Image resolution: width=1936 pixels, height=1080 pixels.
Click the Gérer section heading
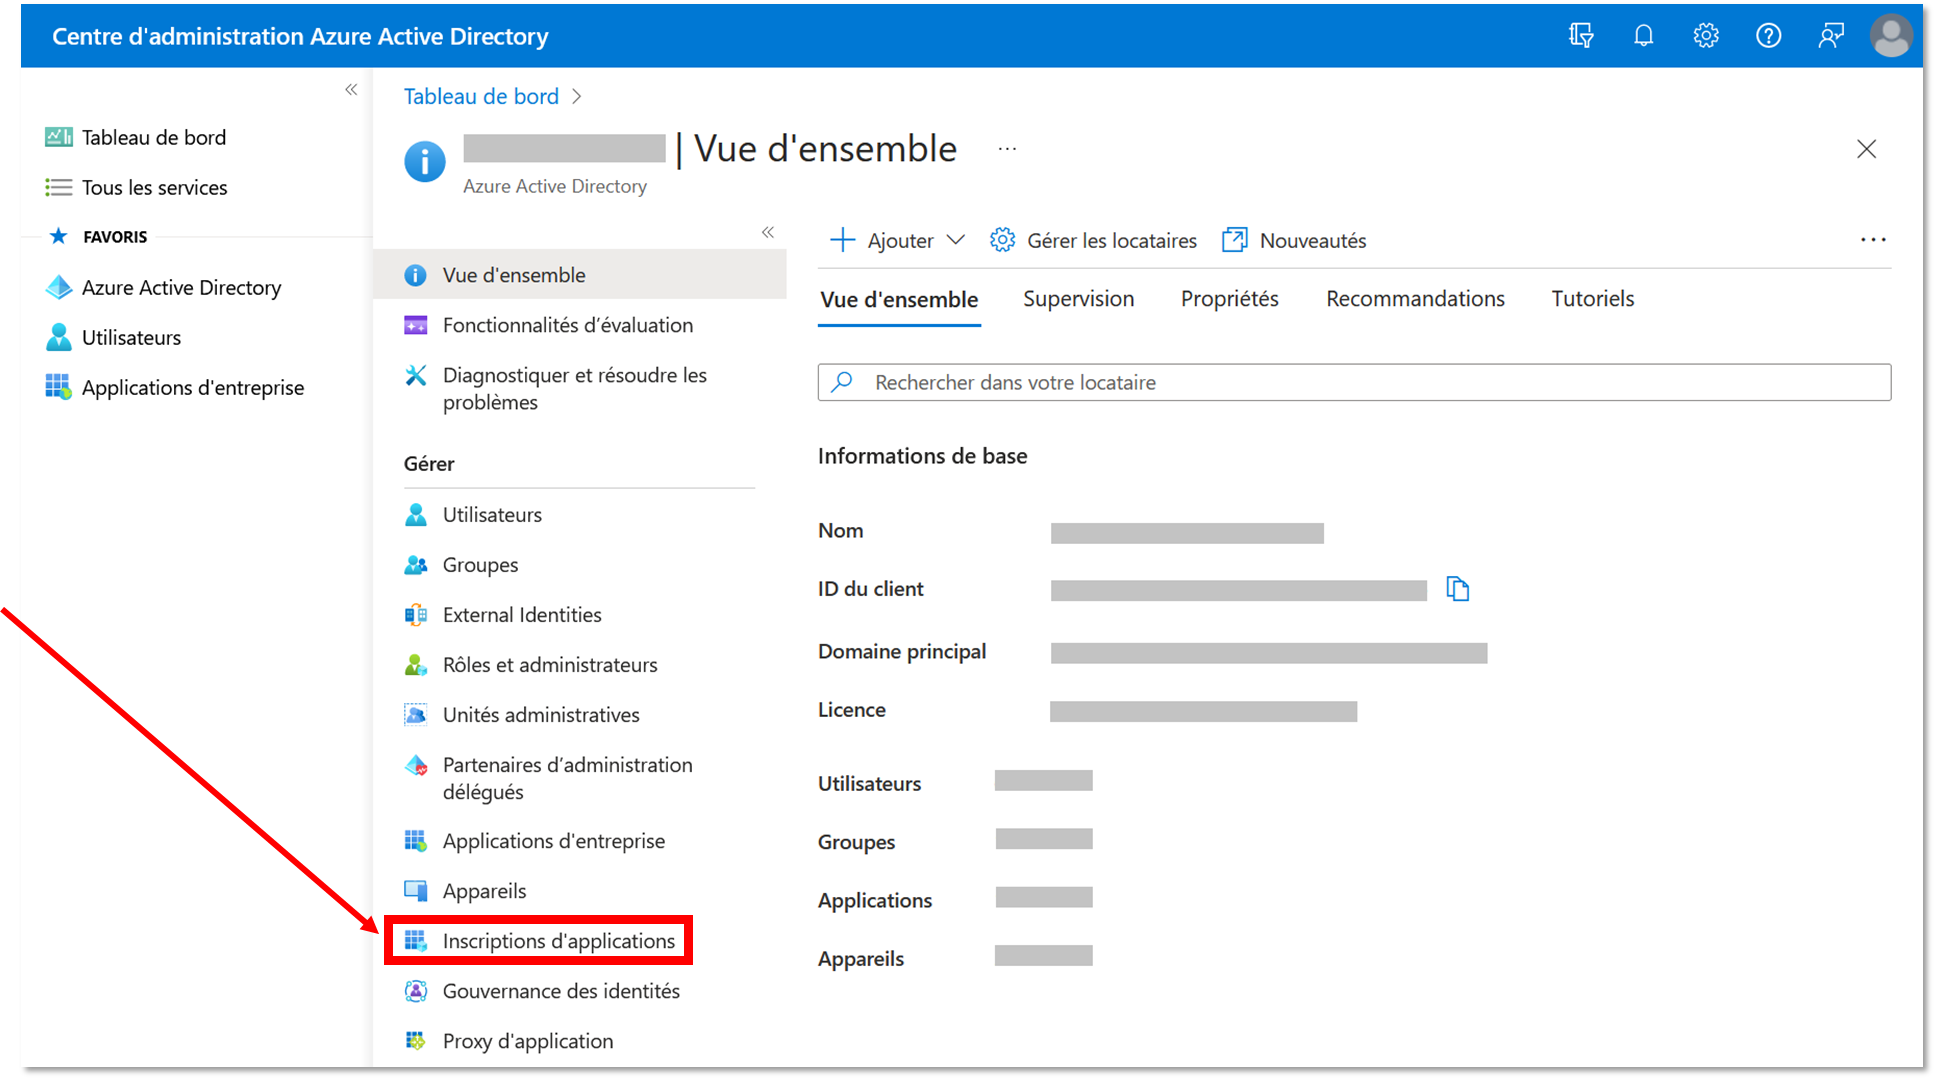(428, 463)
